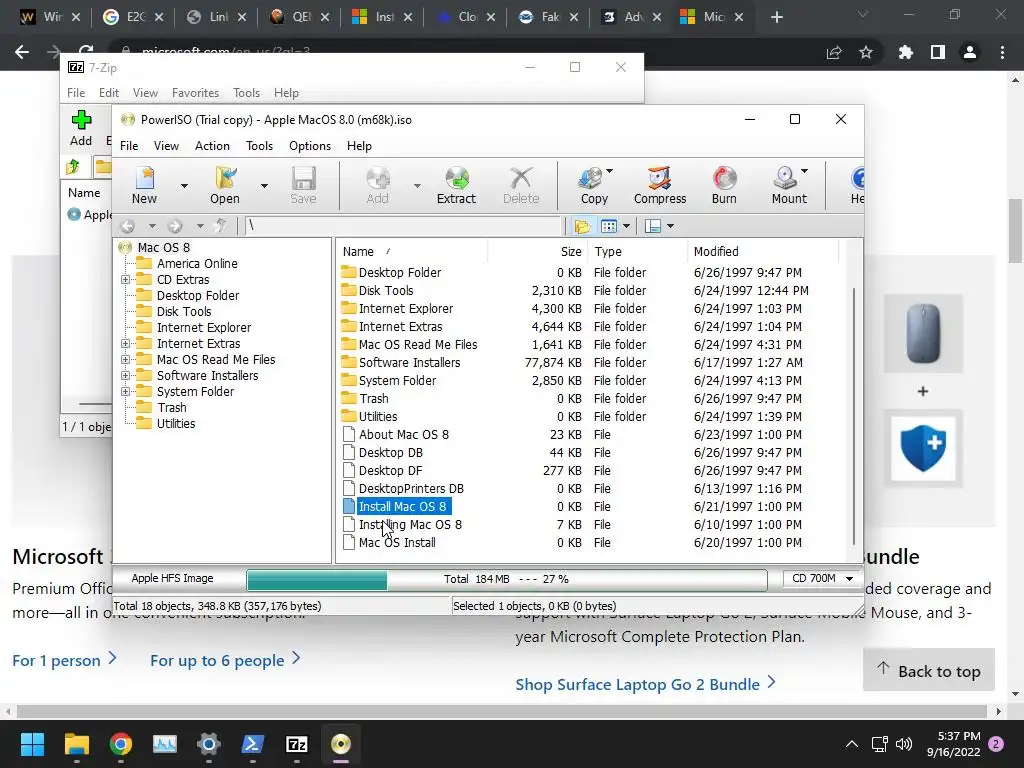Click the Copy toolbar icon
The width and height of the screenshot is (1024, 768).
pos(593,185)
